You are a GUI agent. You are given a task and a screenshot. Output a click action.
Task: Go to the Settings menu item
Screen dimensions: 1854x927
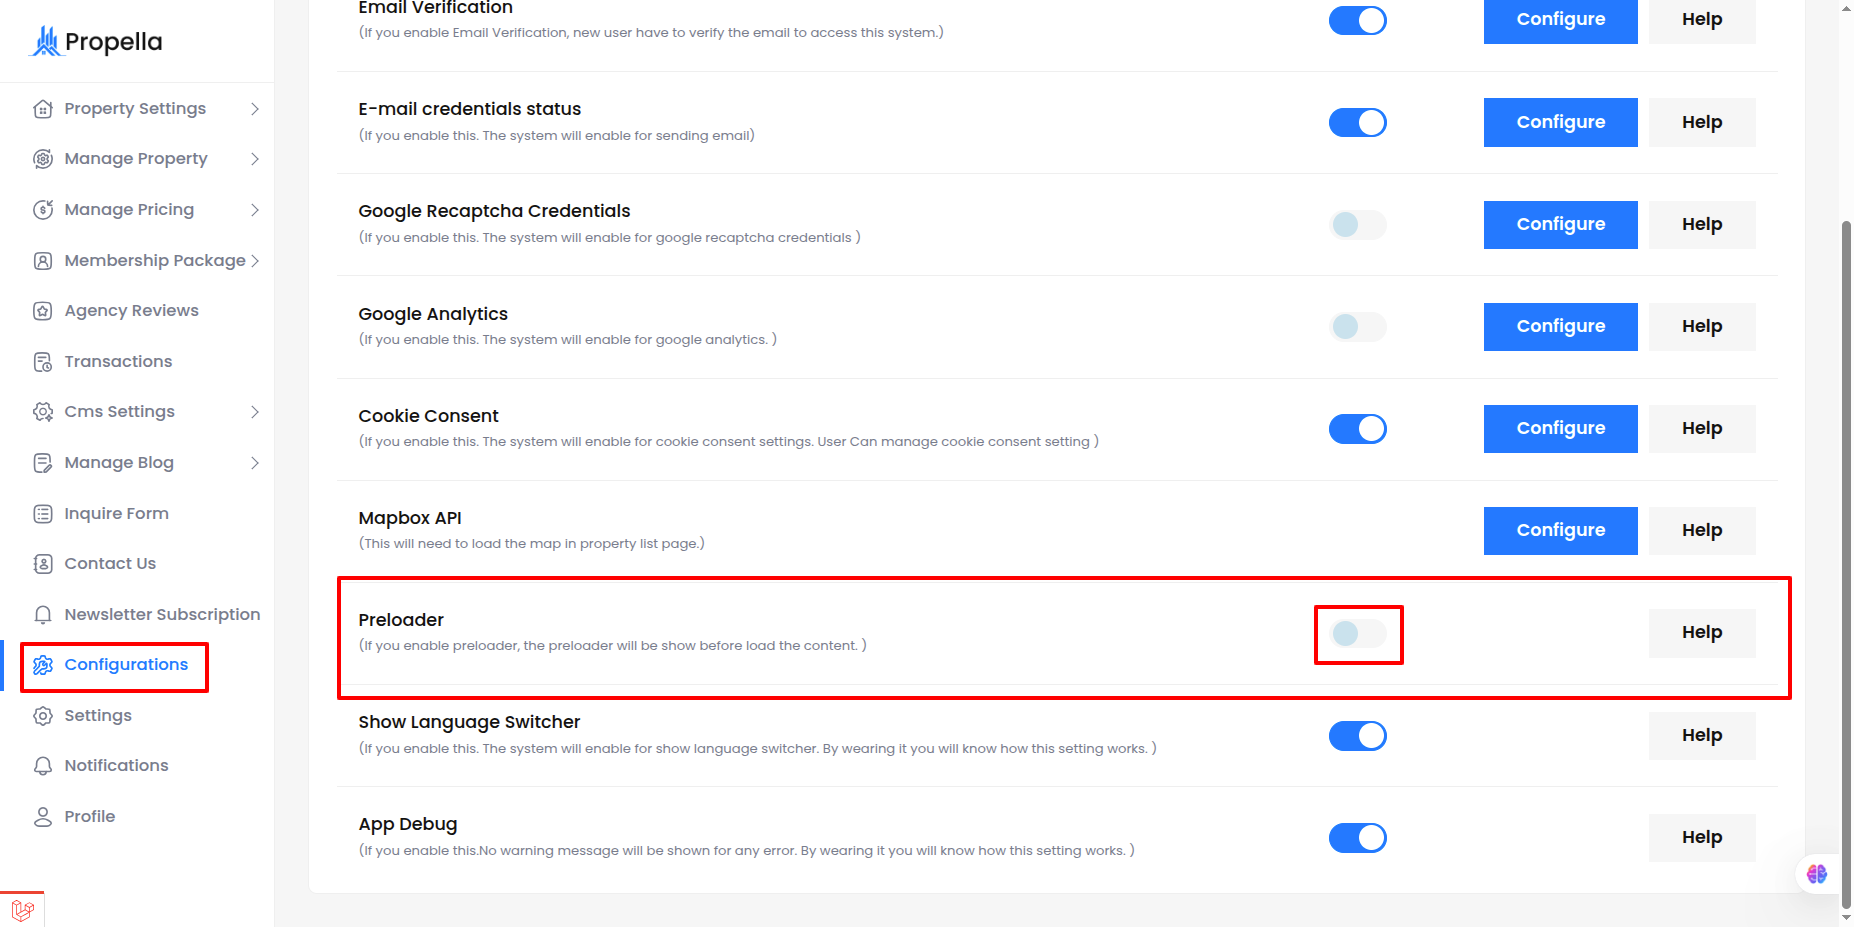[98, 716]
